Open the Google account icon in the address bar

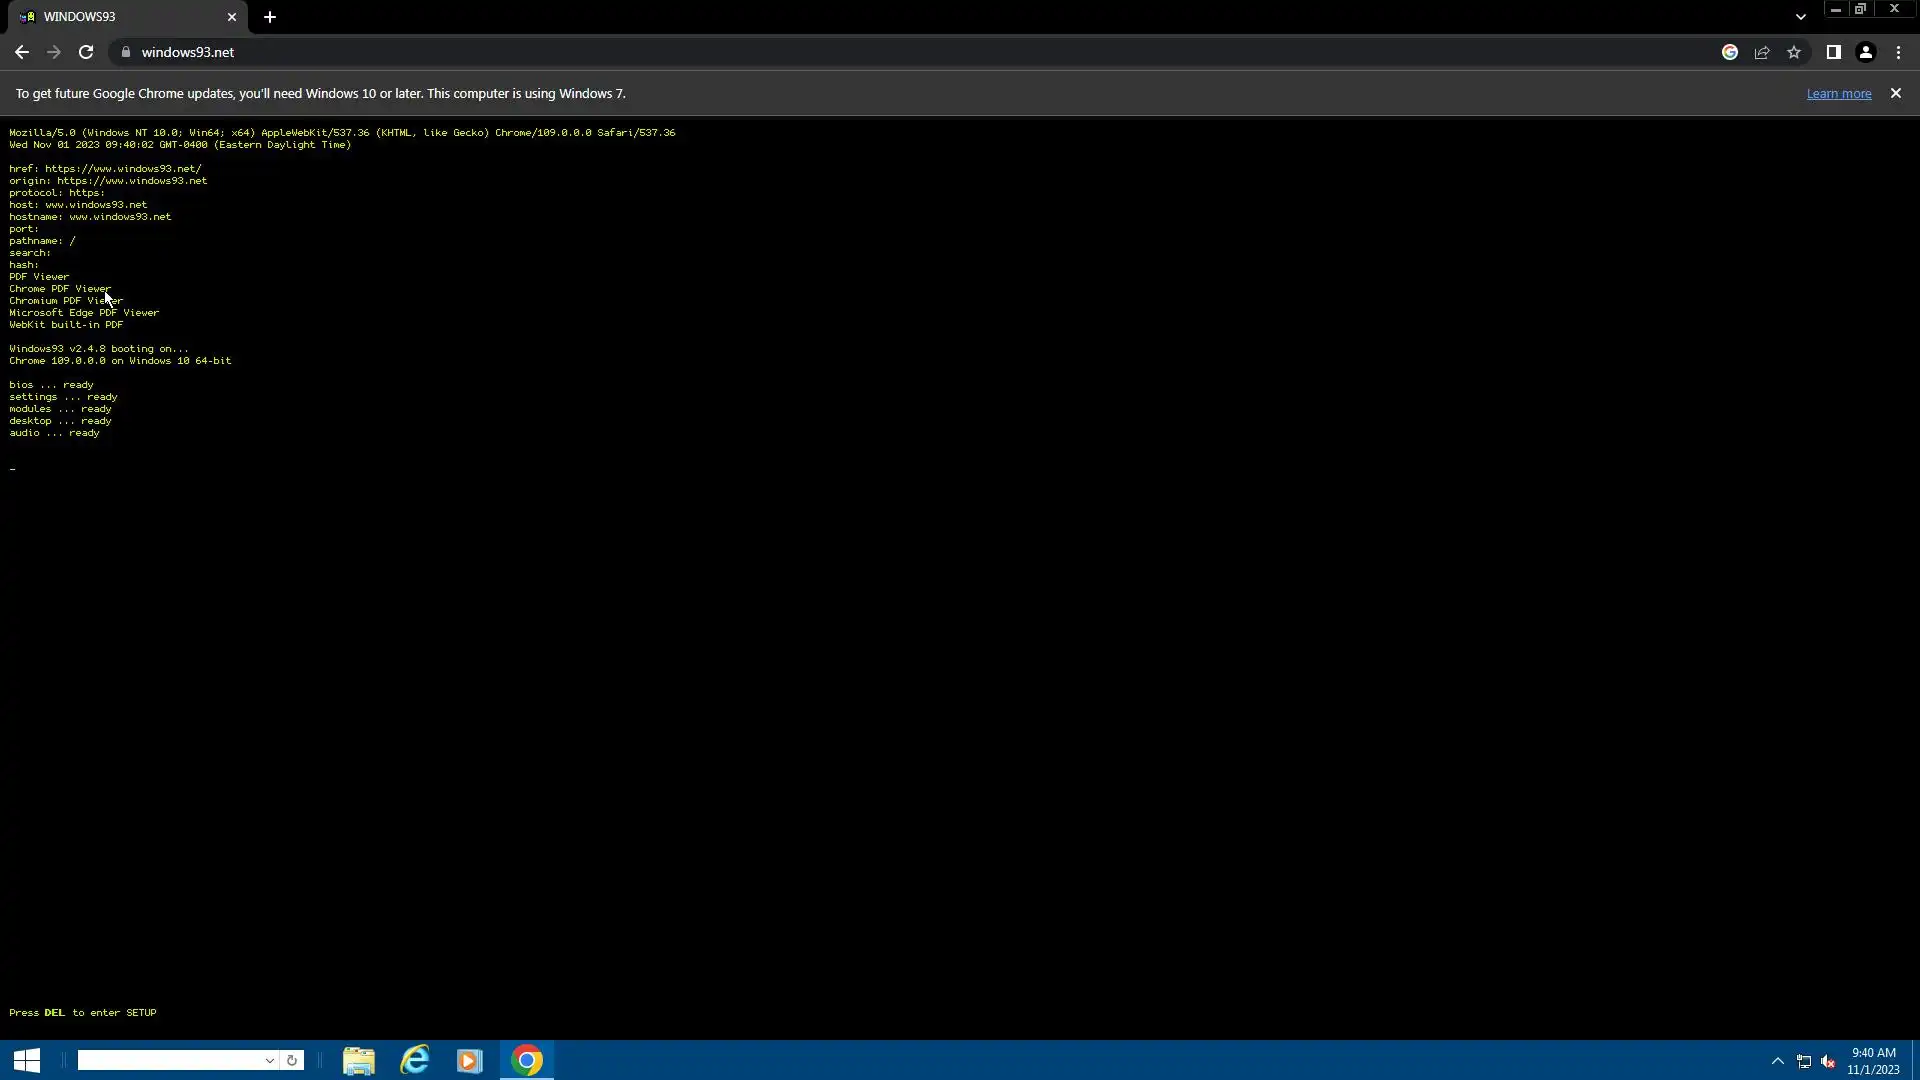(x=1730, y=52)
